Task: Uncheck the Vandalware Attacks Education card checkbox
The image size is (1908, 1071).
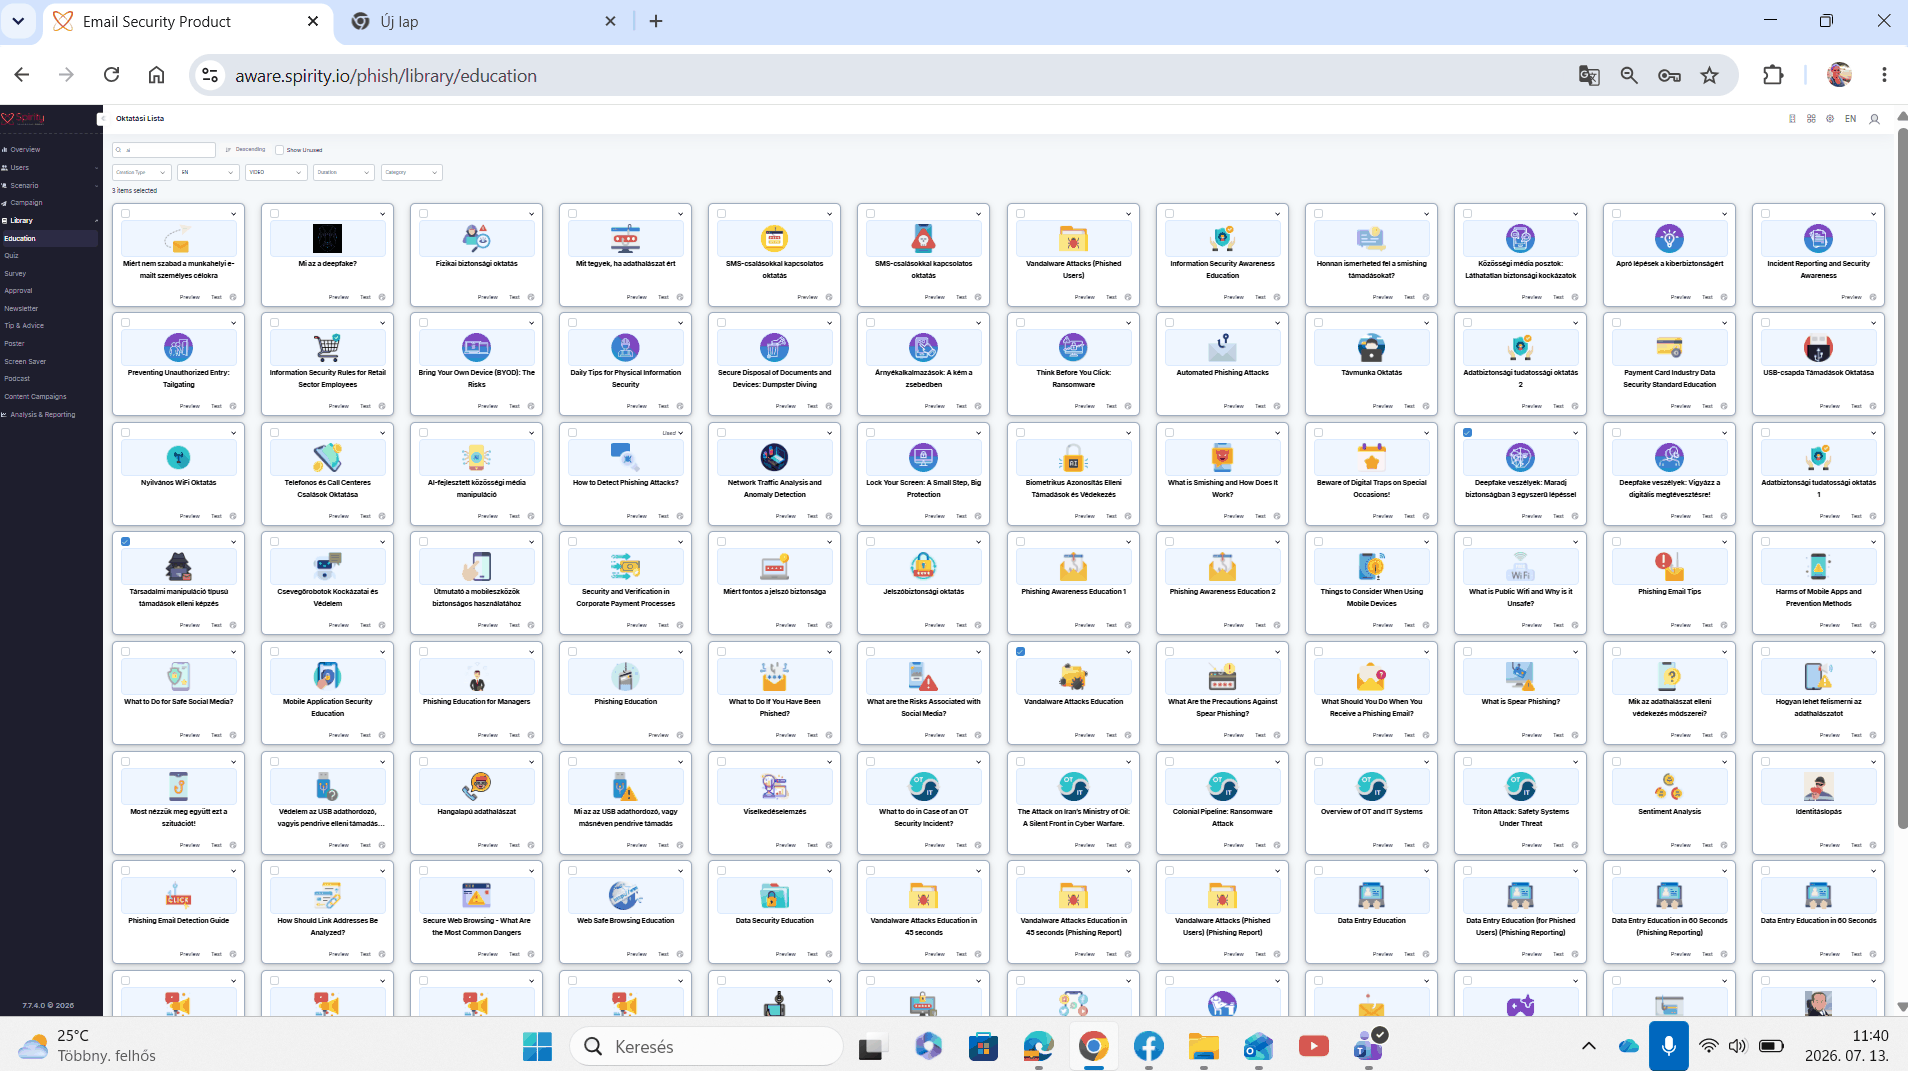Action: click(x=1020, y=651)
